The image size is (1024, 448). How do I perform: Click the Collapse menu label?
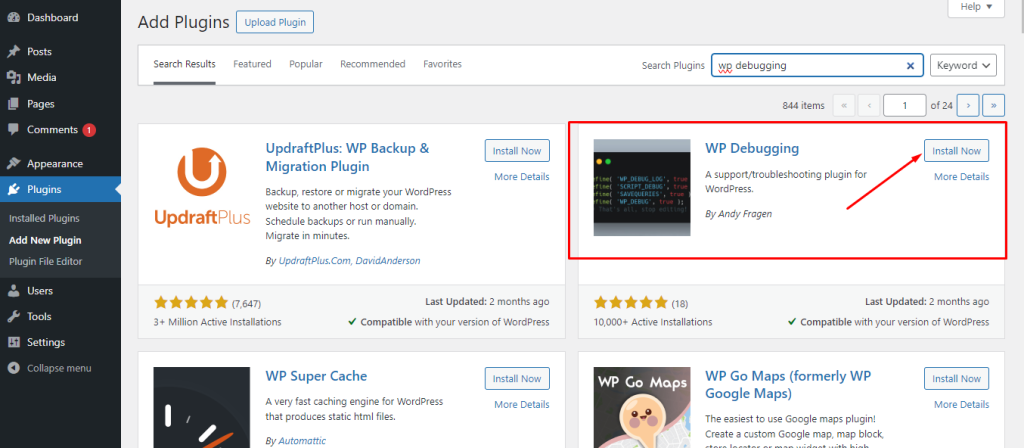pyautogui.click(x=59, y=368)
